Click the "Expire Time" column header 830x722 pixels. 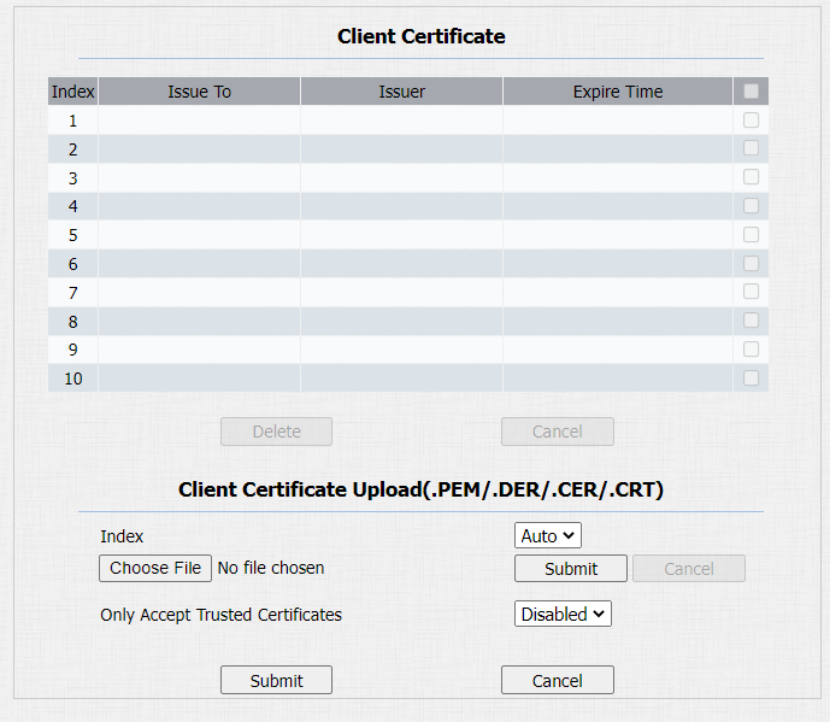click(618, 92)
